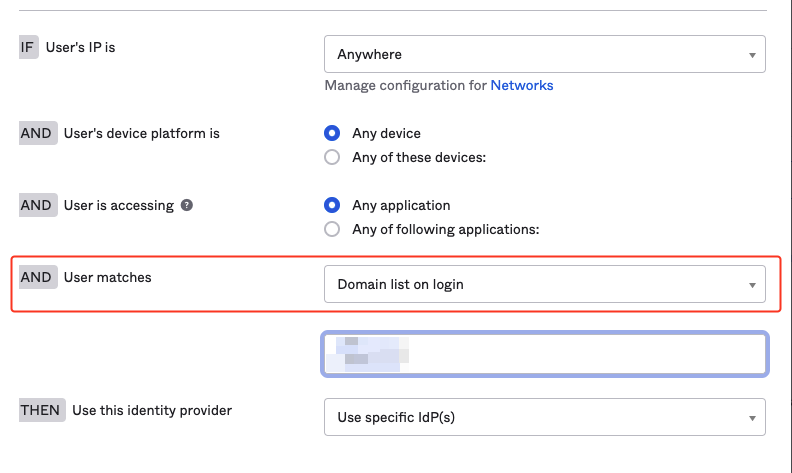
Task: Open the "Use specific IdP(s)" dropdown
Action: click(545, 417)
